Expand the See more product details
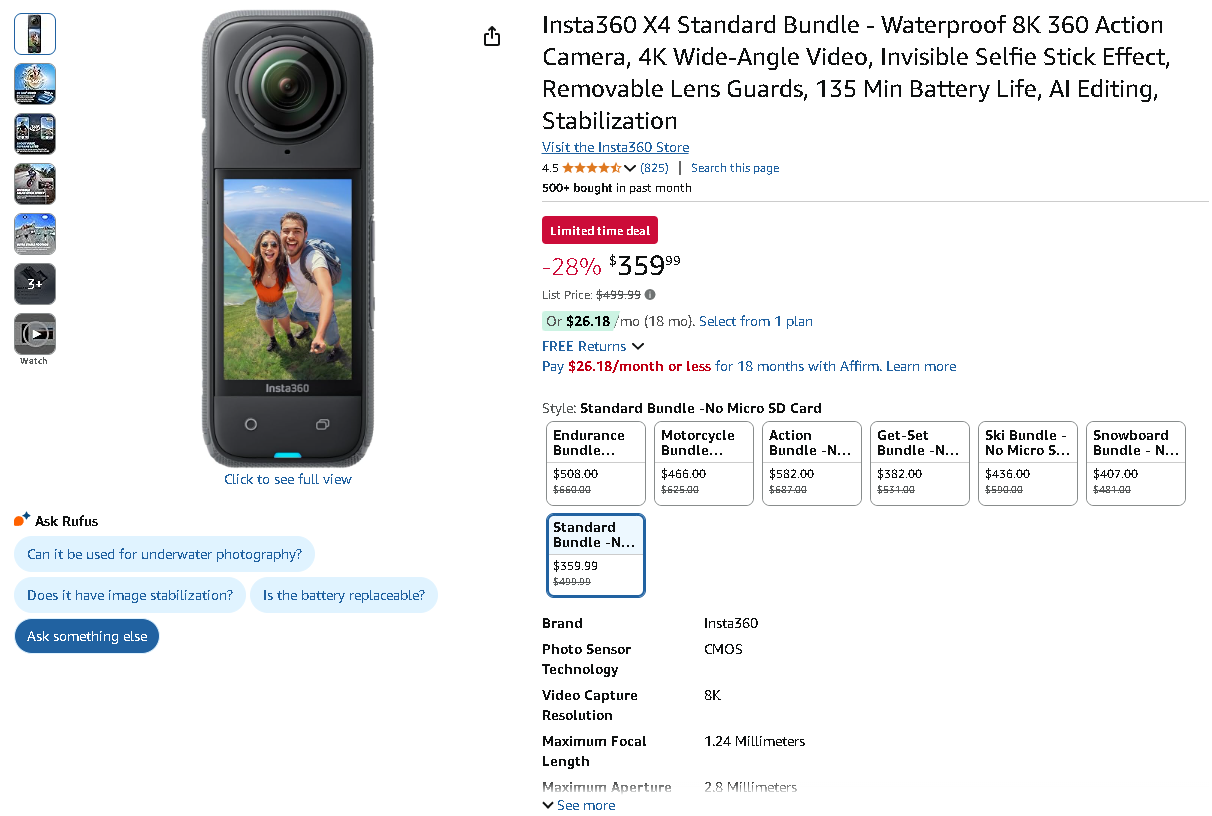The image size is (1212, 816). [x=579, y=805]
